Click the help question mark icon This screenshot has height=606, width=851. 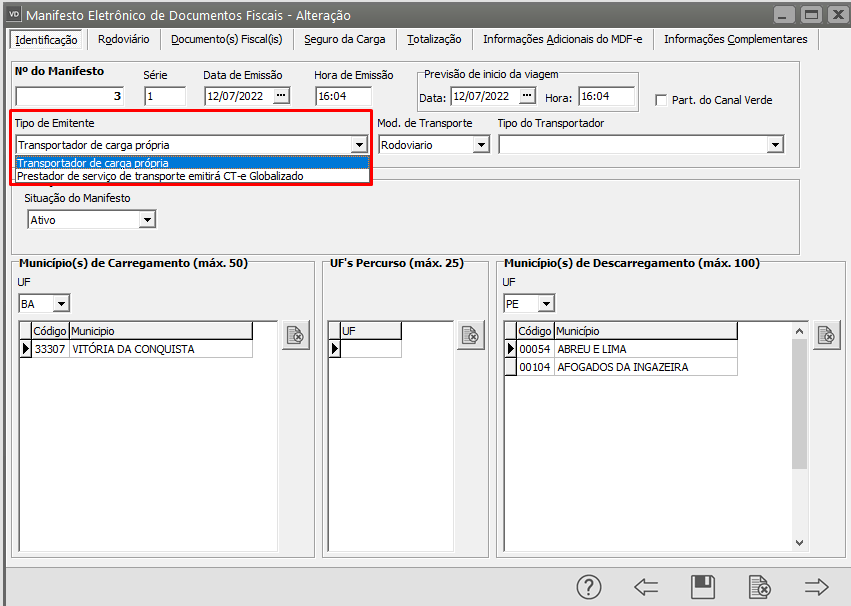pyautogui.click(x=589, y=587)
